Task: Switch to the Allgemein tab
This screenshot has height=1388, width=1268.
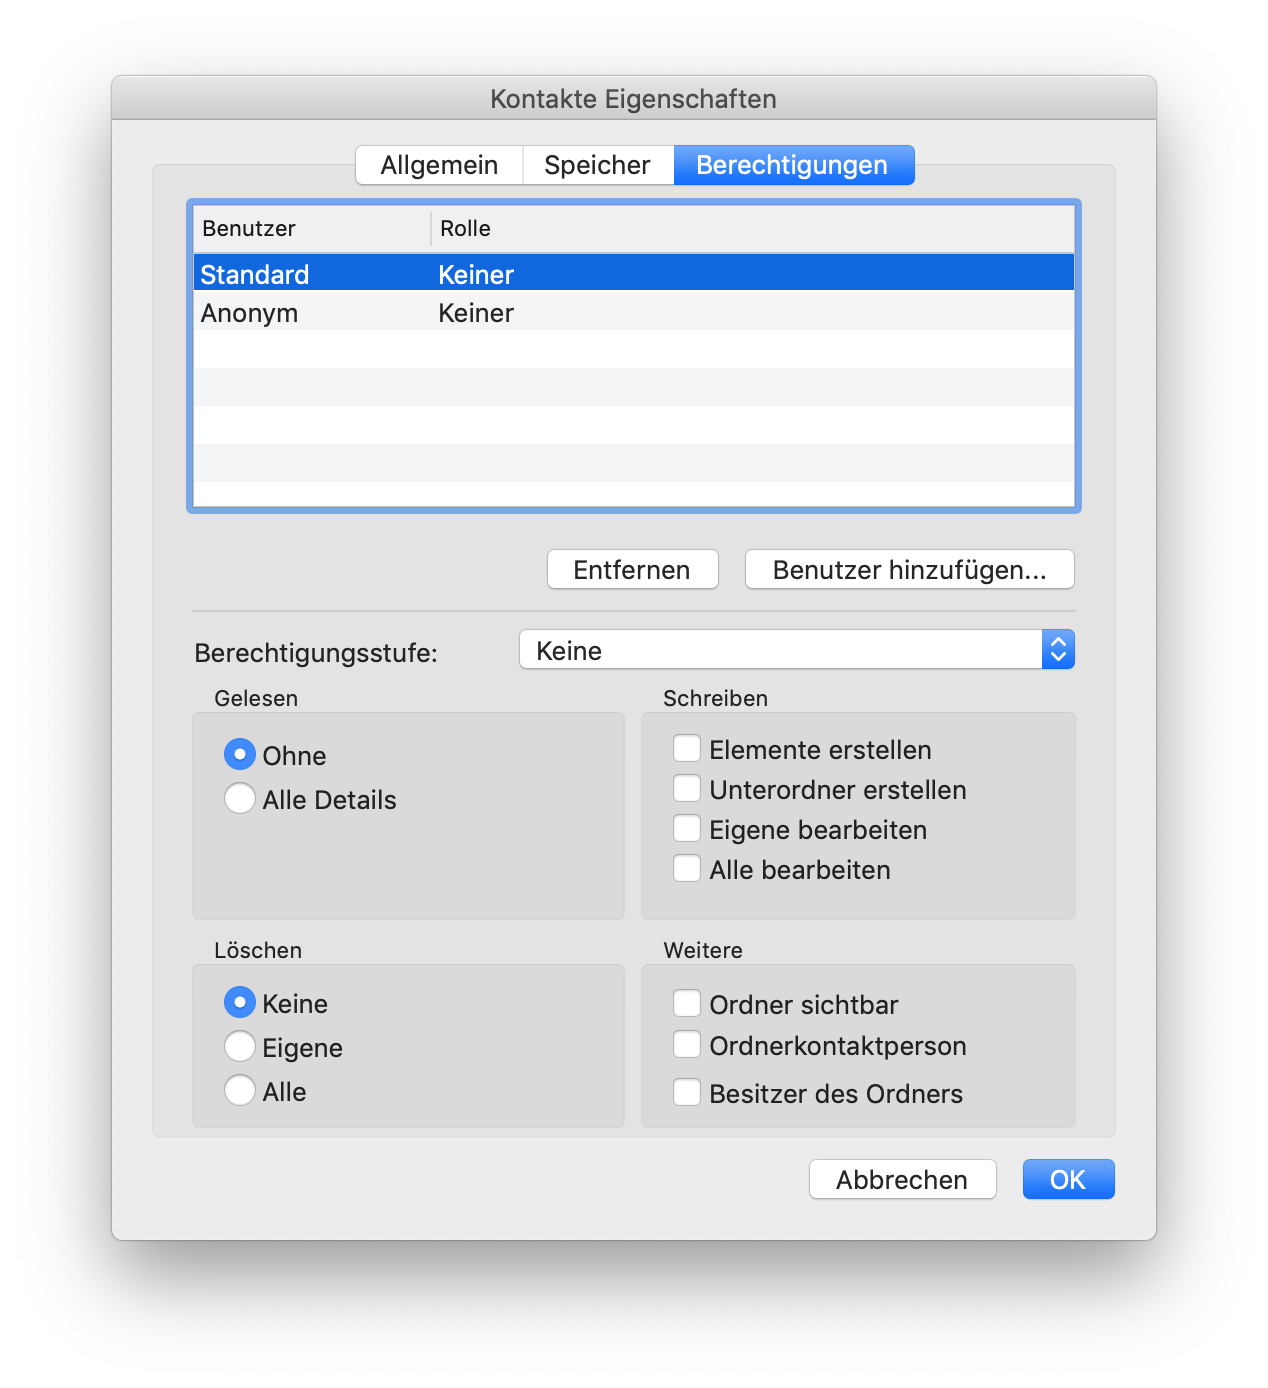Action: [438, 164]
